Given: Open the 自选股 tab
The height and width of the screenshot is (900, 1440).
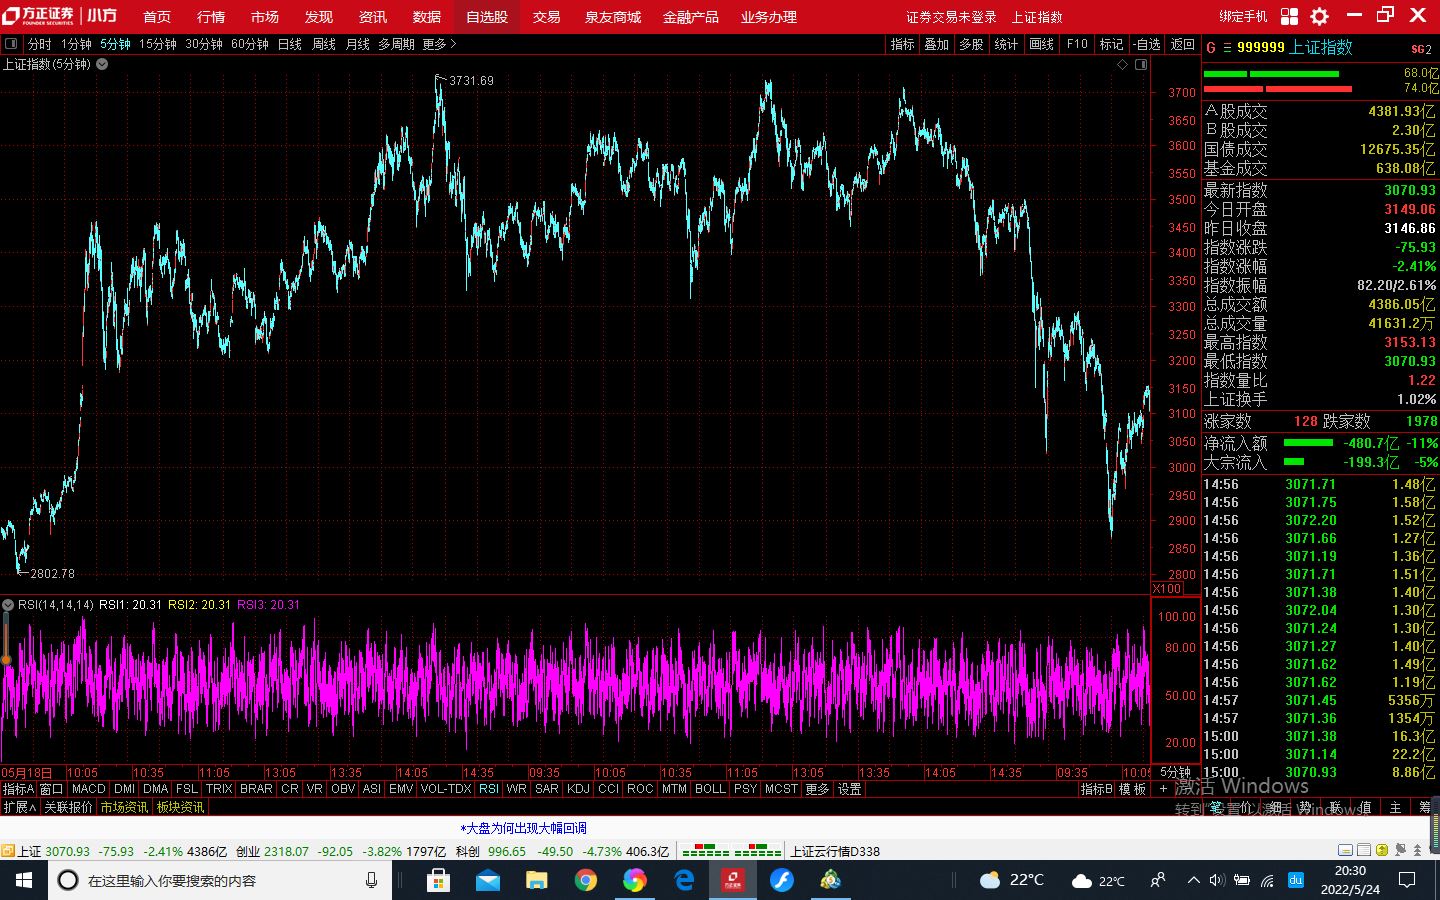Looking at the screenshot, I should pos(487,17).
